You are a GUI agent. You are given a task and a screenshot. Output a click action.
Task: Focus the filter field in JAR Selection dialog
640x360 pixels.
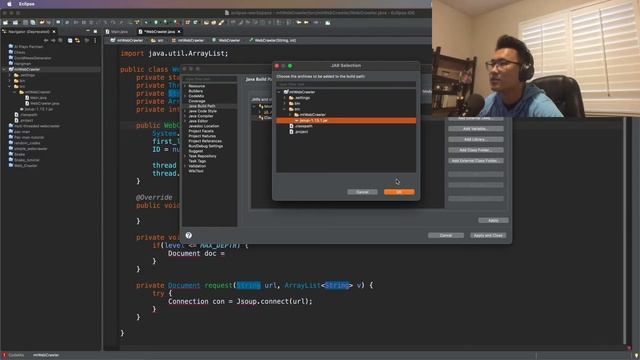346,84
